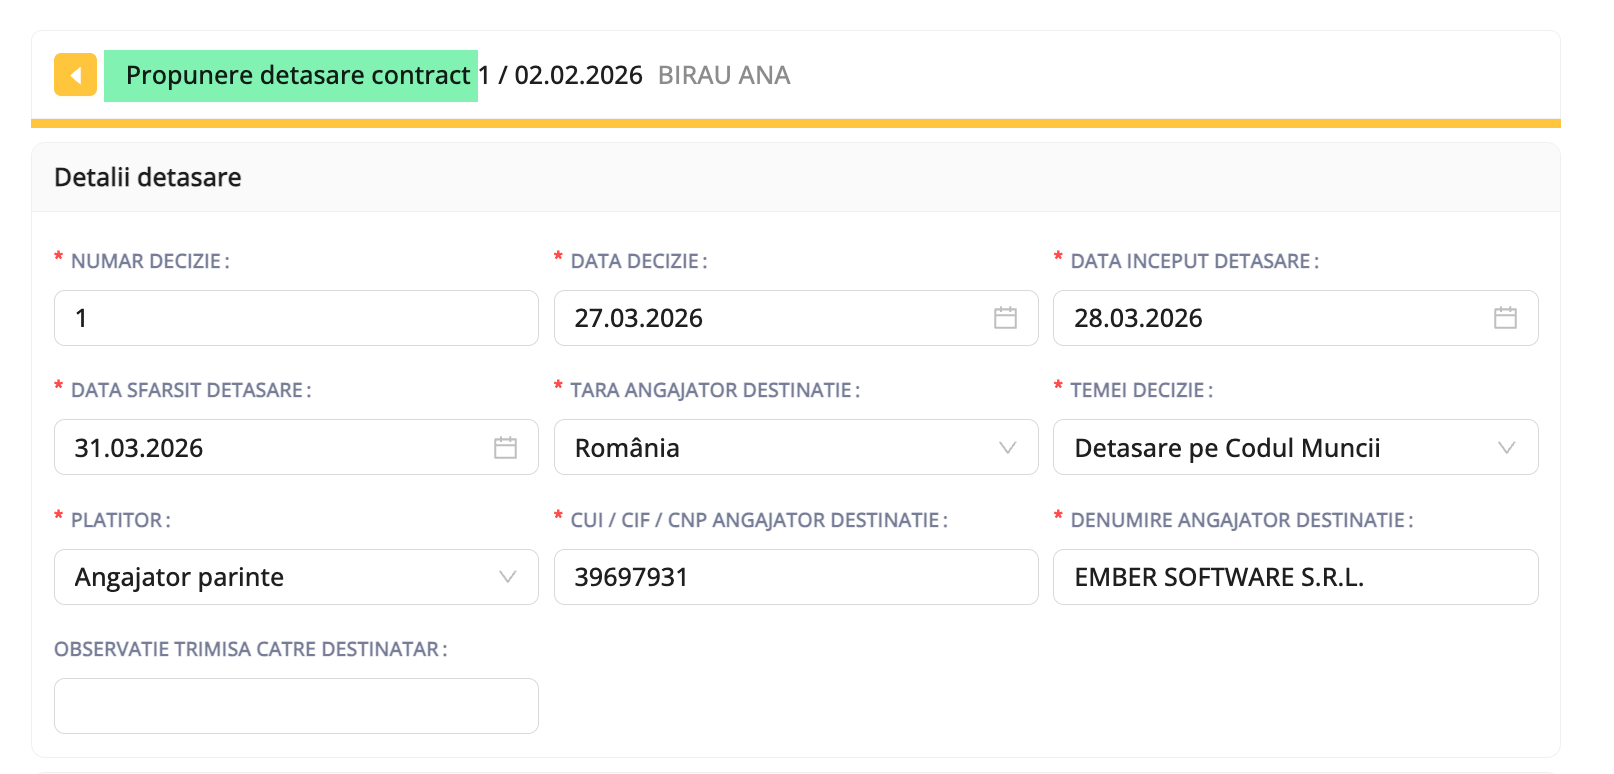Click the Detalii detasare section header

tap(147, 177)
